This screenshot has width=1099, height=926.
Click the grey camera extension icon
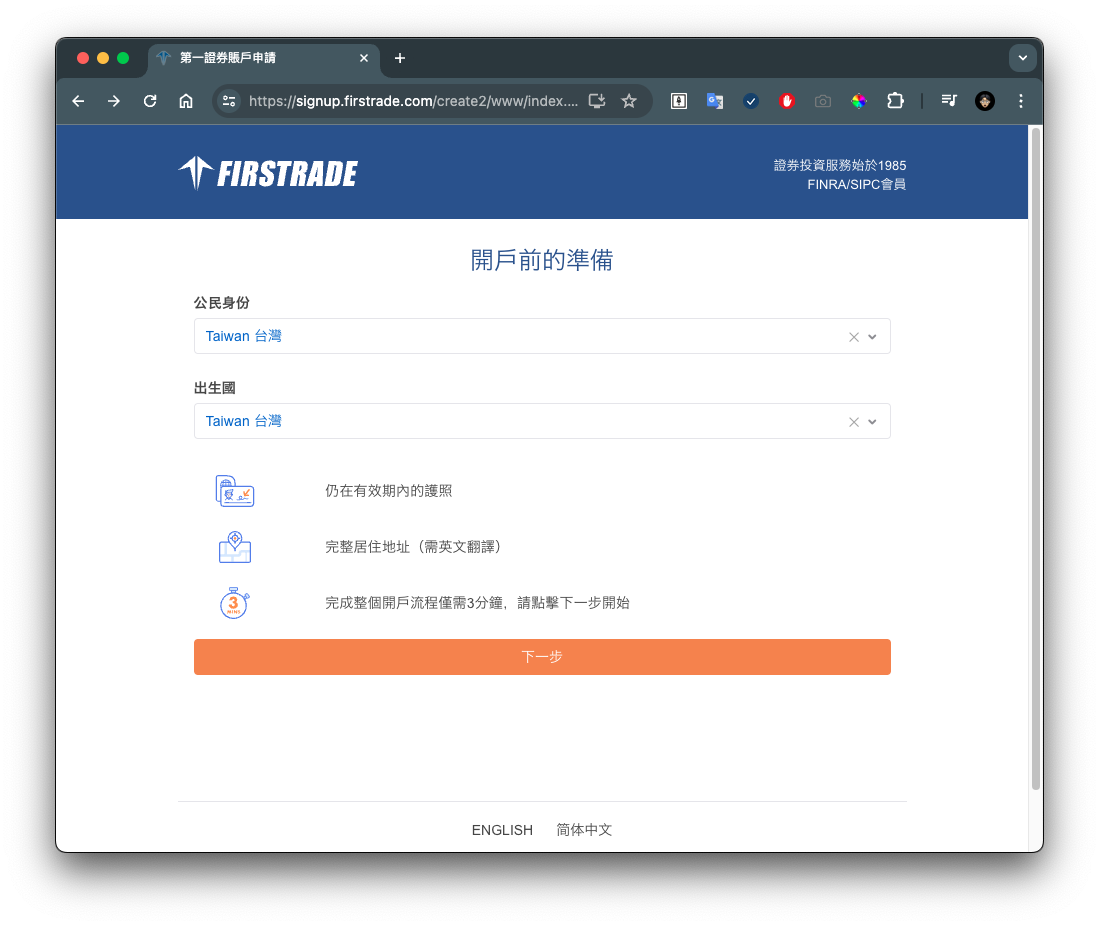pos(823,101)
